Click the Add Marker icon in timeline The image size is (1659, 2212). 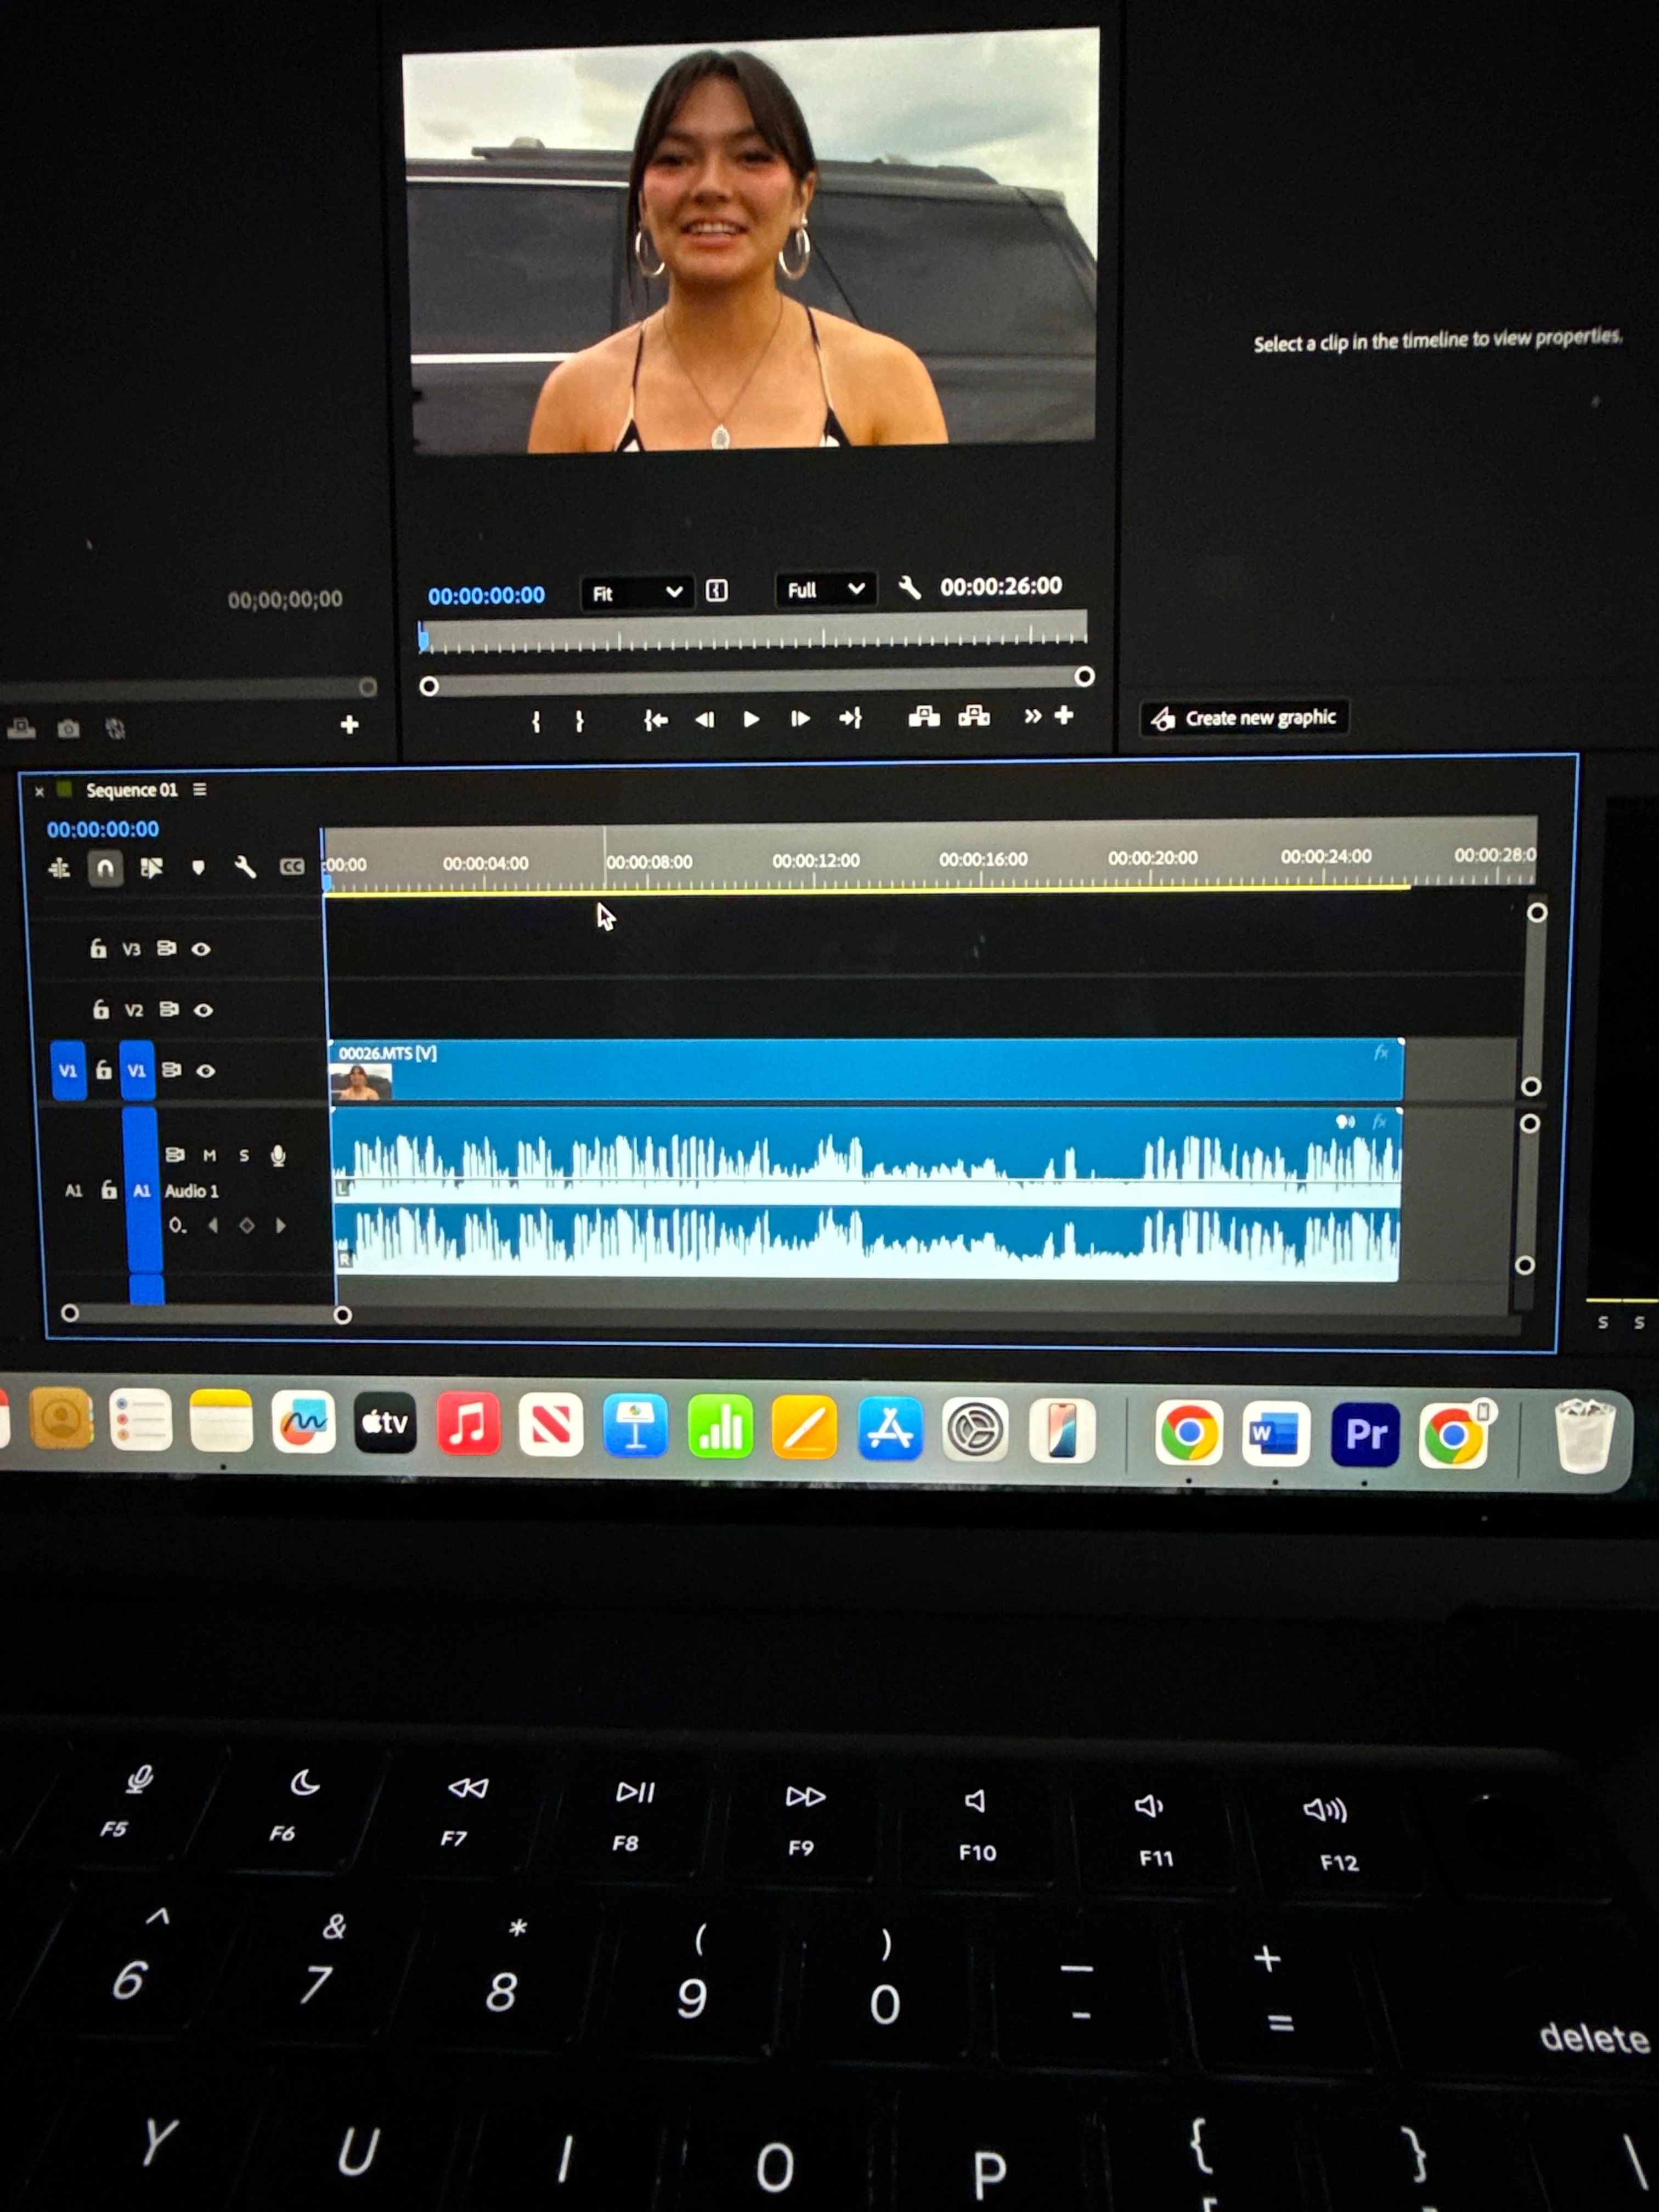tap(198, 868)
